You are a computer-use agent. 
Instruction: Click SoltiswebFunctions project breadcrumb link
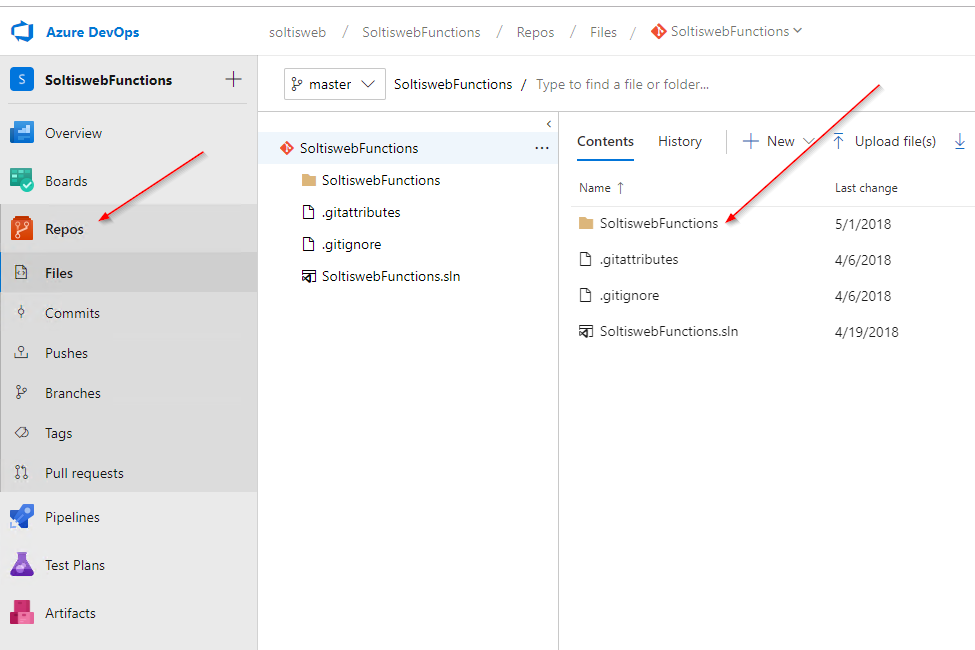pyautogui.click(x=421, y=32)
